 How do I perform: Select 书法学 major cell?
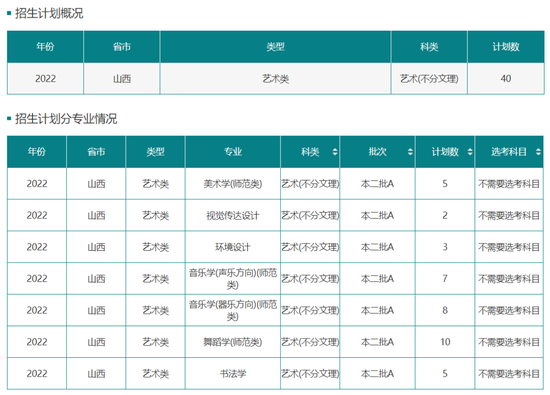tap(233, 373)
